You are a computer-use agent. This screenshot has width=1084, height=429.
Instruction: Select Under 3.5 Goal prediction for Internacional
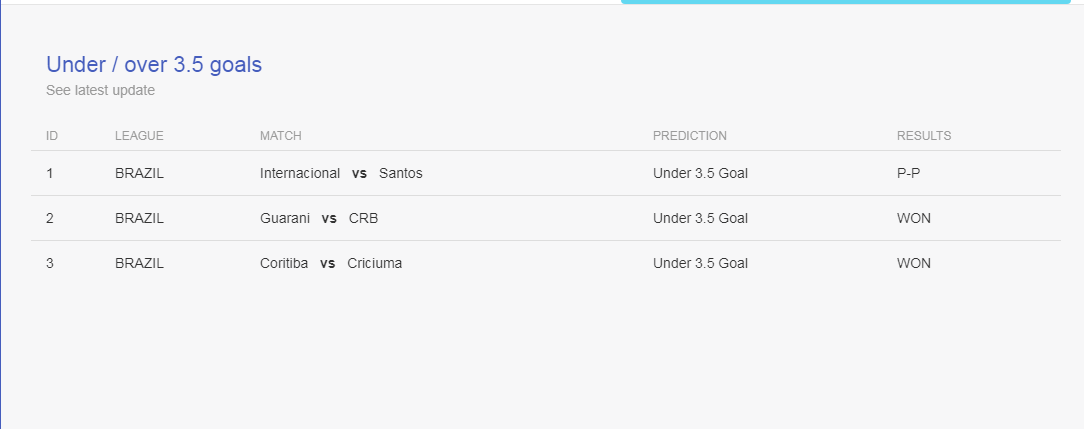click(700, 173)
